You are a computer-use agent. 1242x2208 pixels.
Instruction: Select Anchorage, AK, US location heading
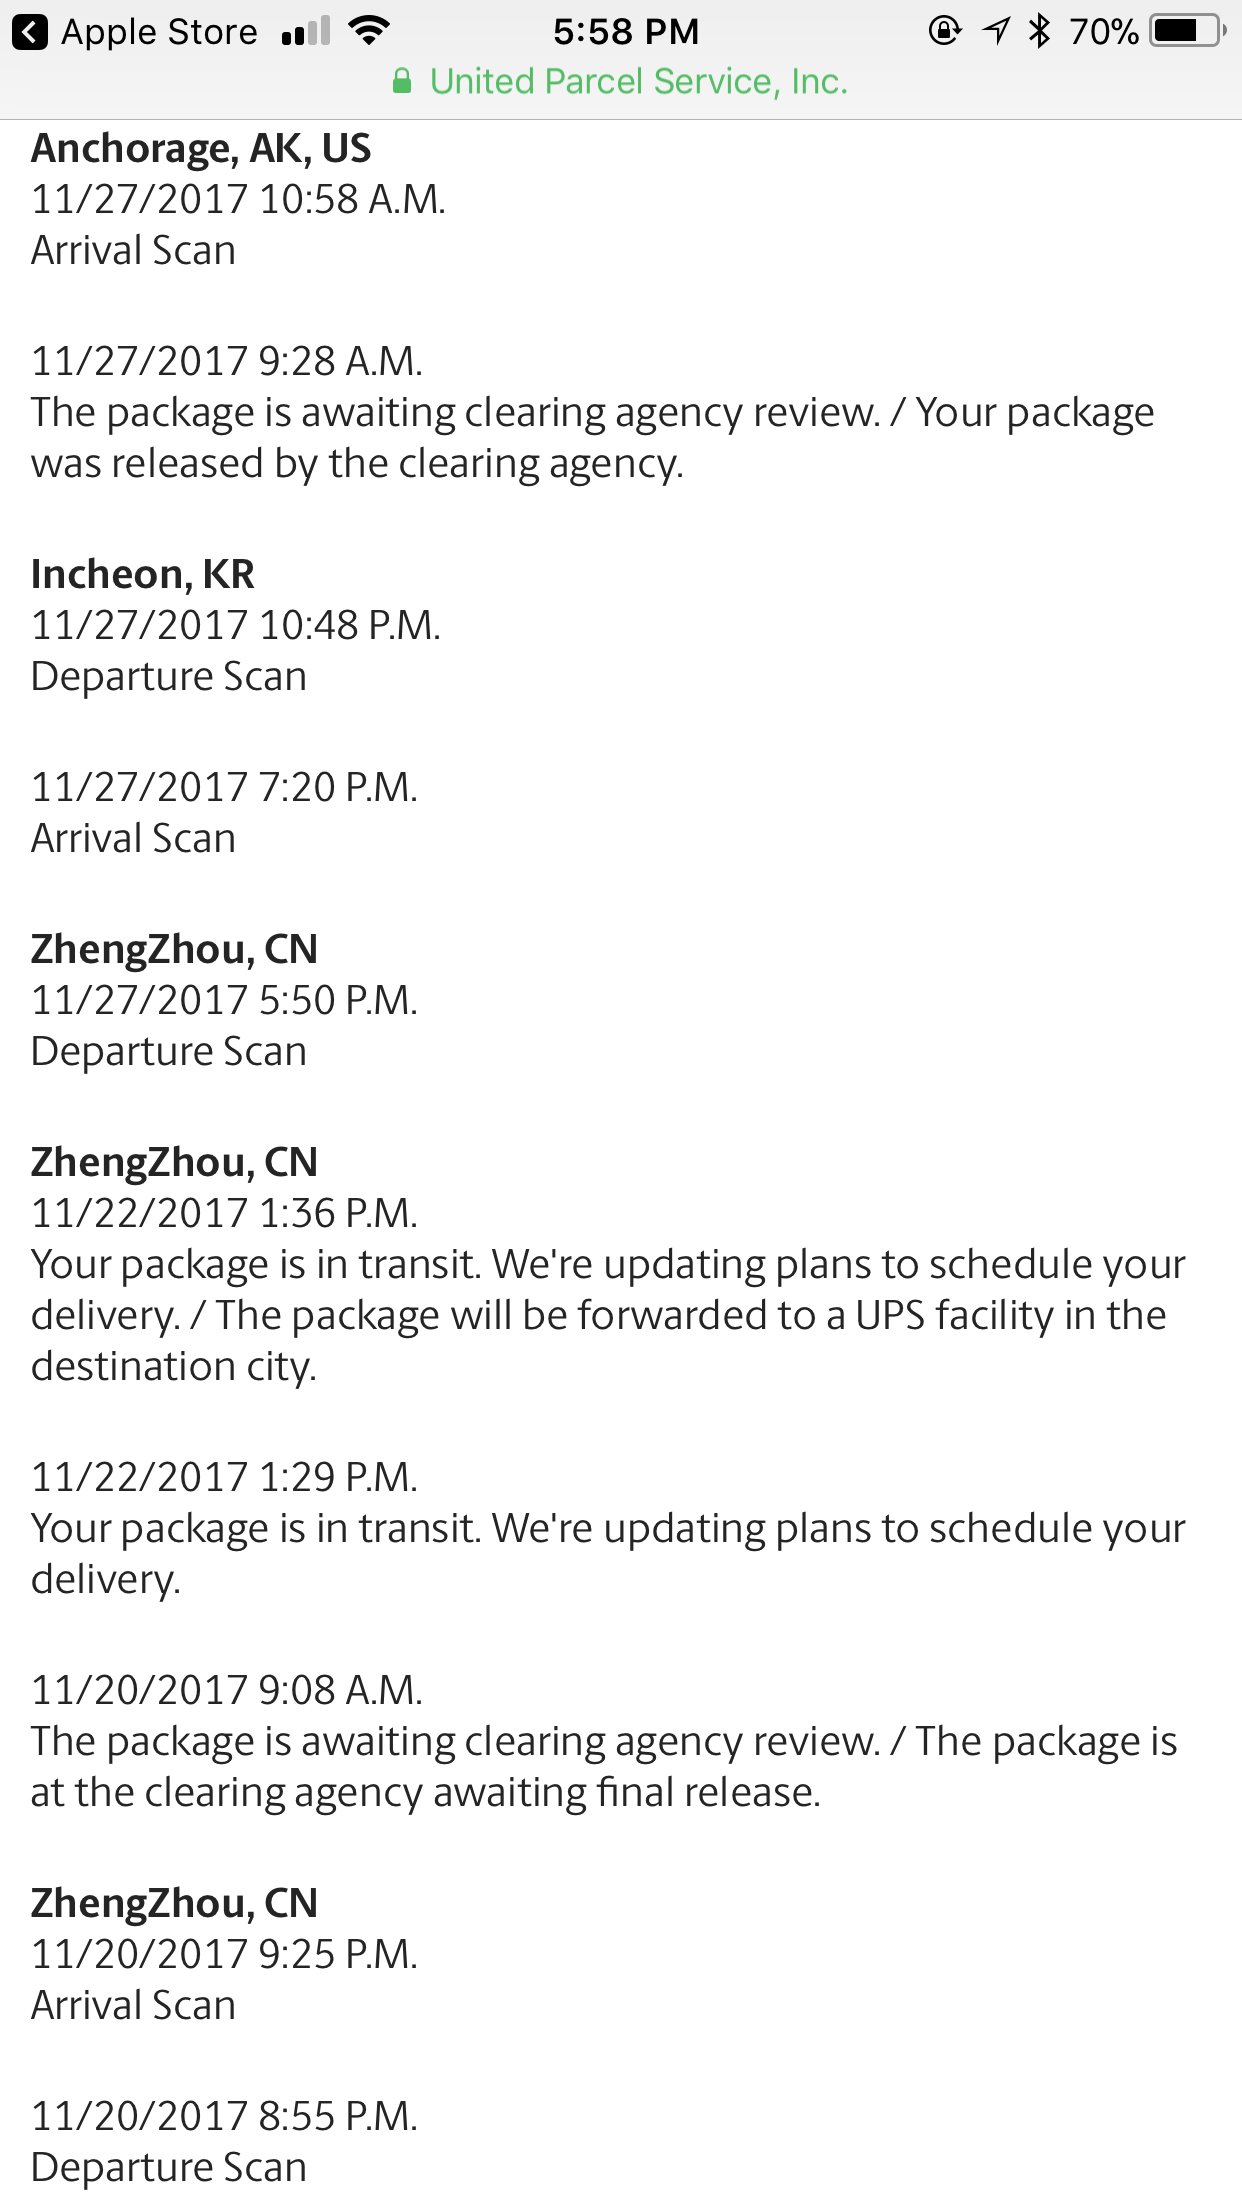(201, 148)
